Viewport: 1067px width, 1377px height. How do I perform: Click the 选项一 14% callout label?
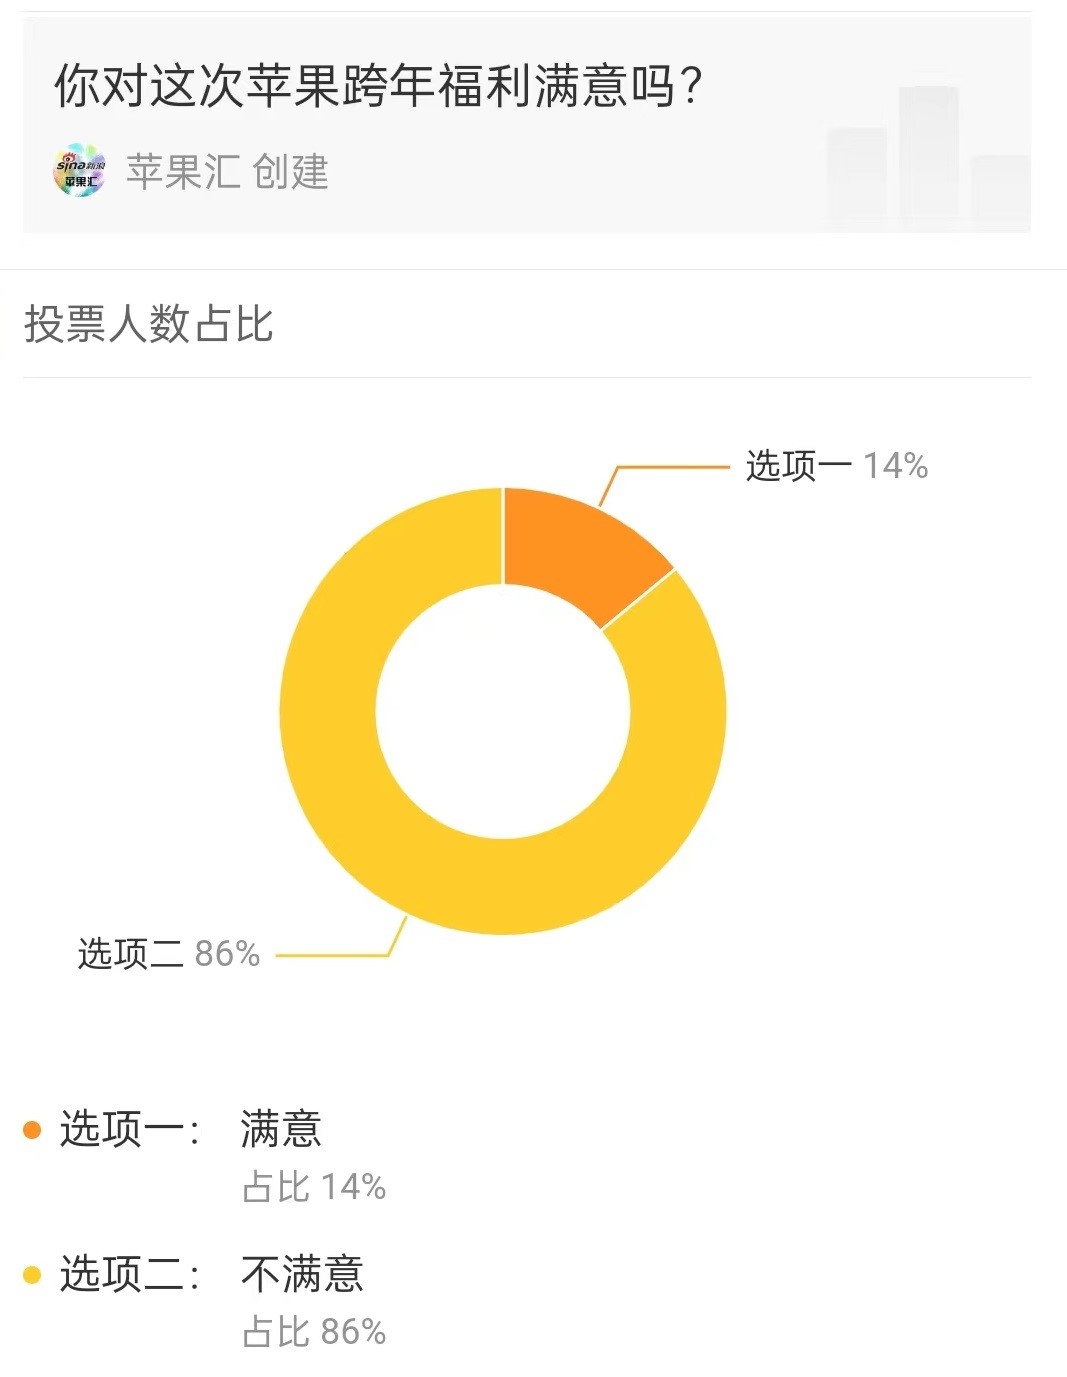pos(836,464)
